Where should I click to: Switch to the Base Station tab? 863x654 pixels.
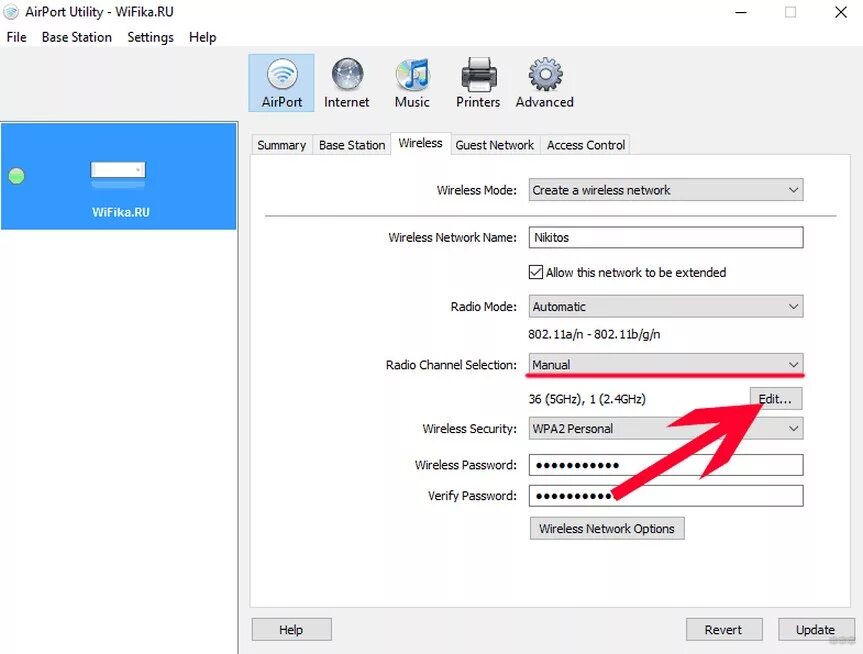click(352, 145)
